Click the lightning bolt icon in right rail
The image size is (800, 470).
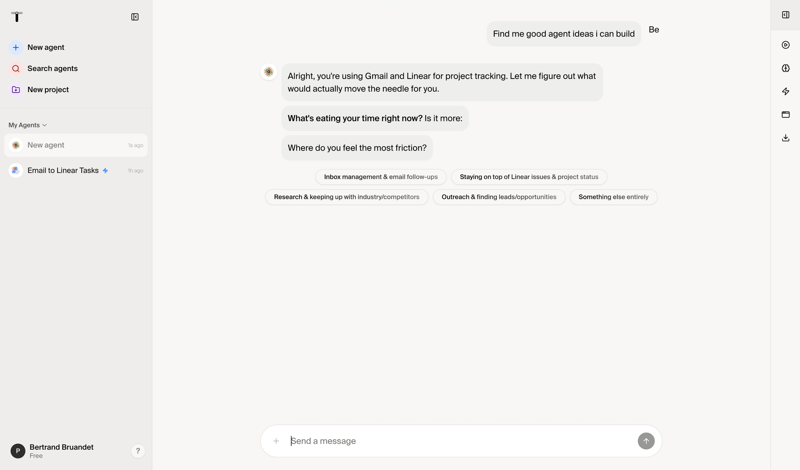click(786, 91)
